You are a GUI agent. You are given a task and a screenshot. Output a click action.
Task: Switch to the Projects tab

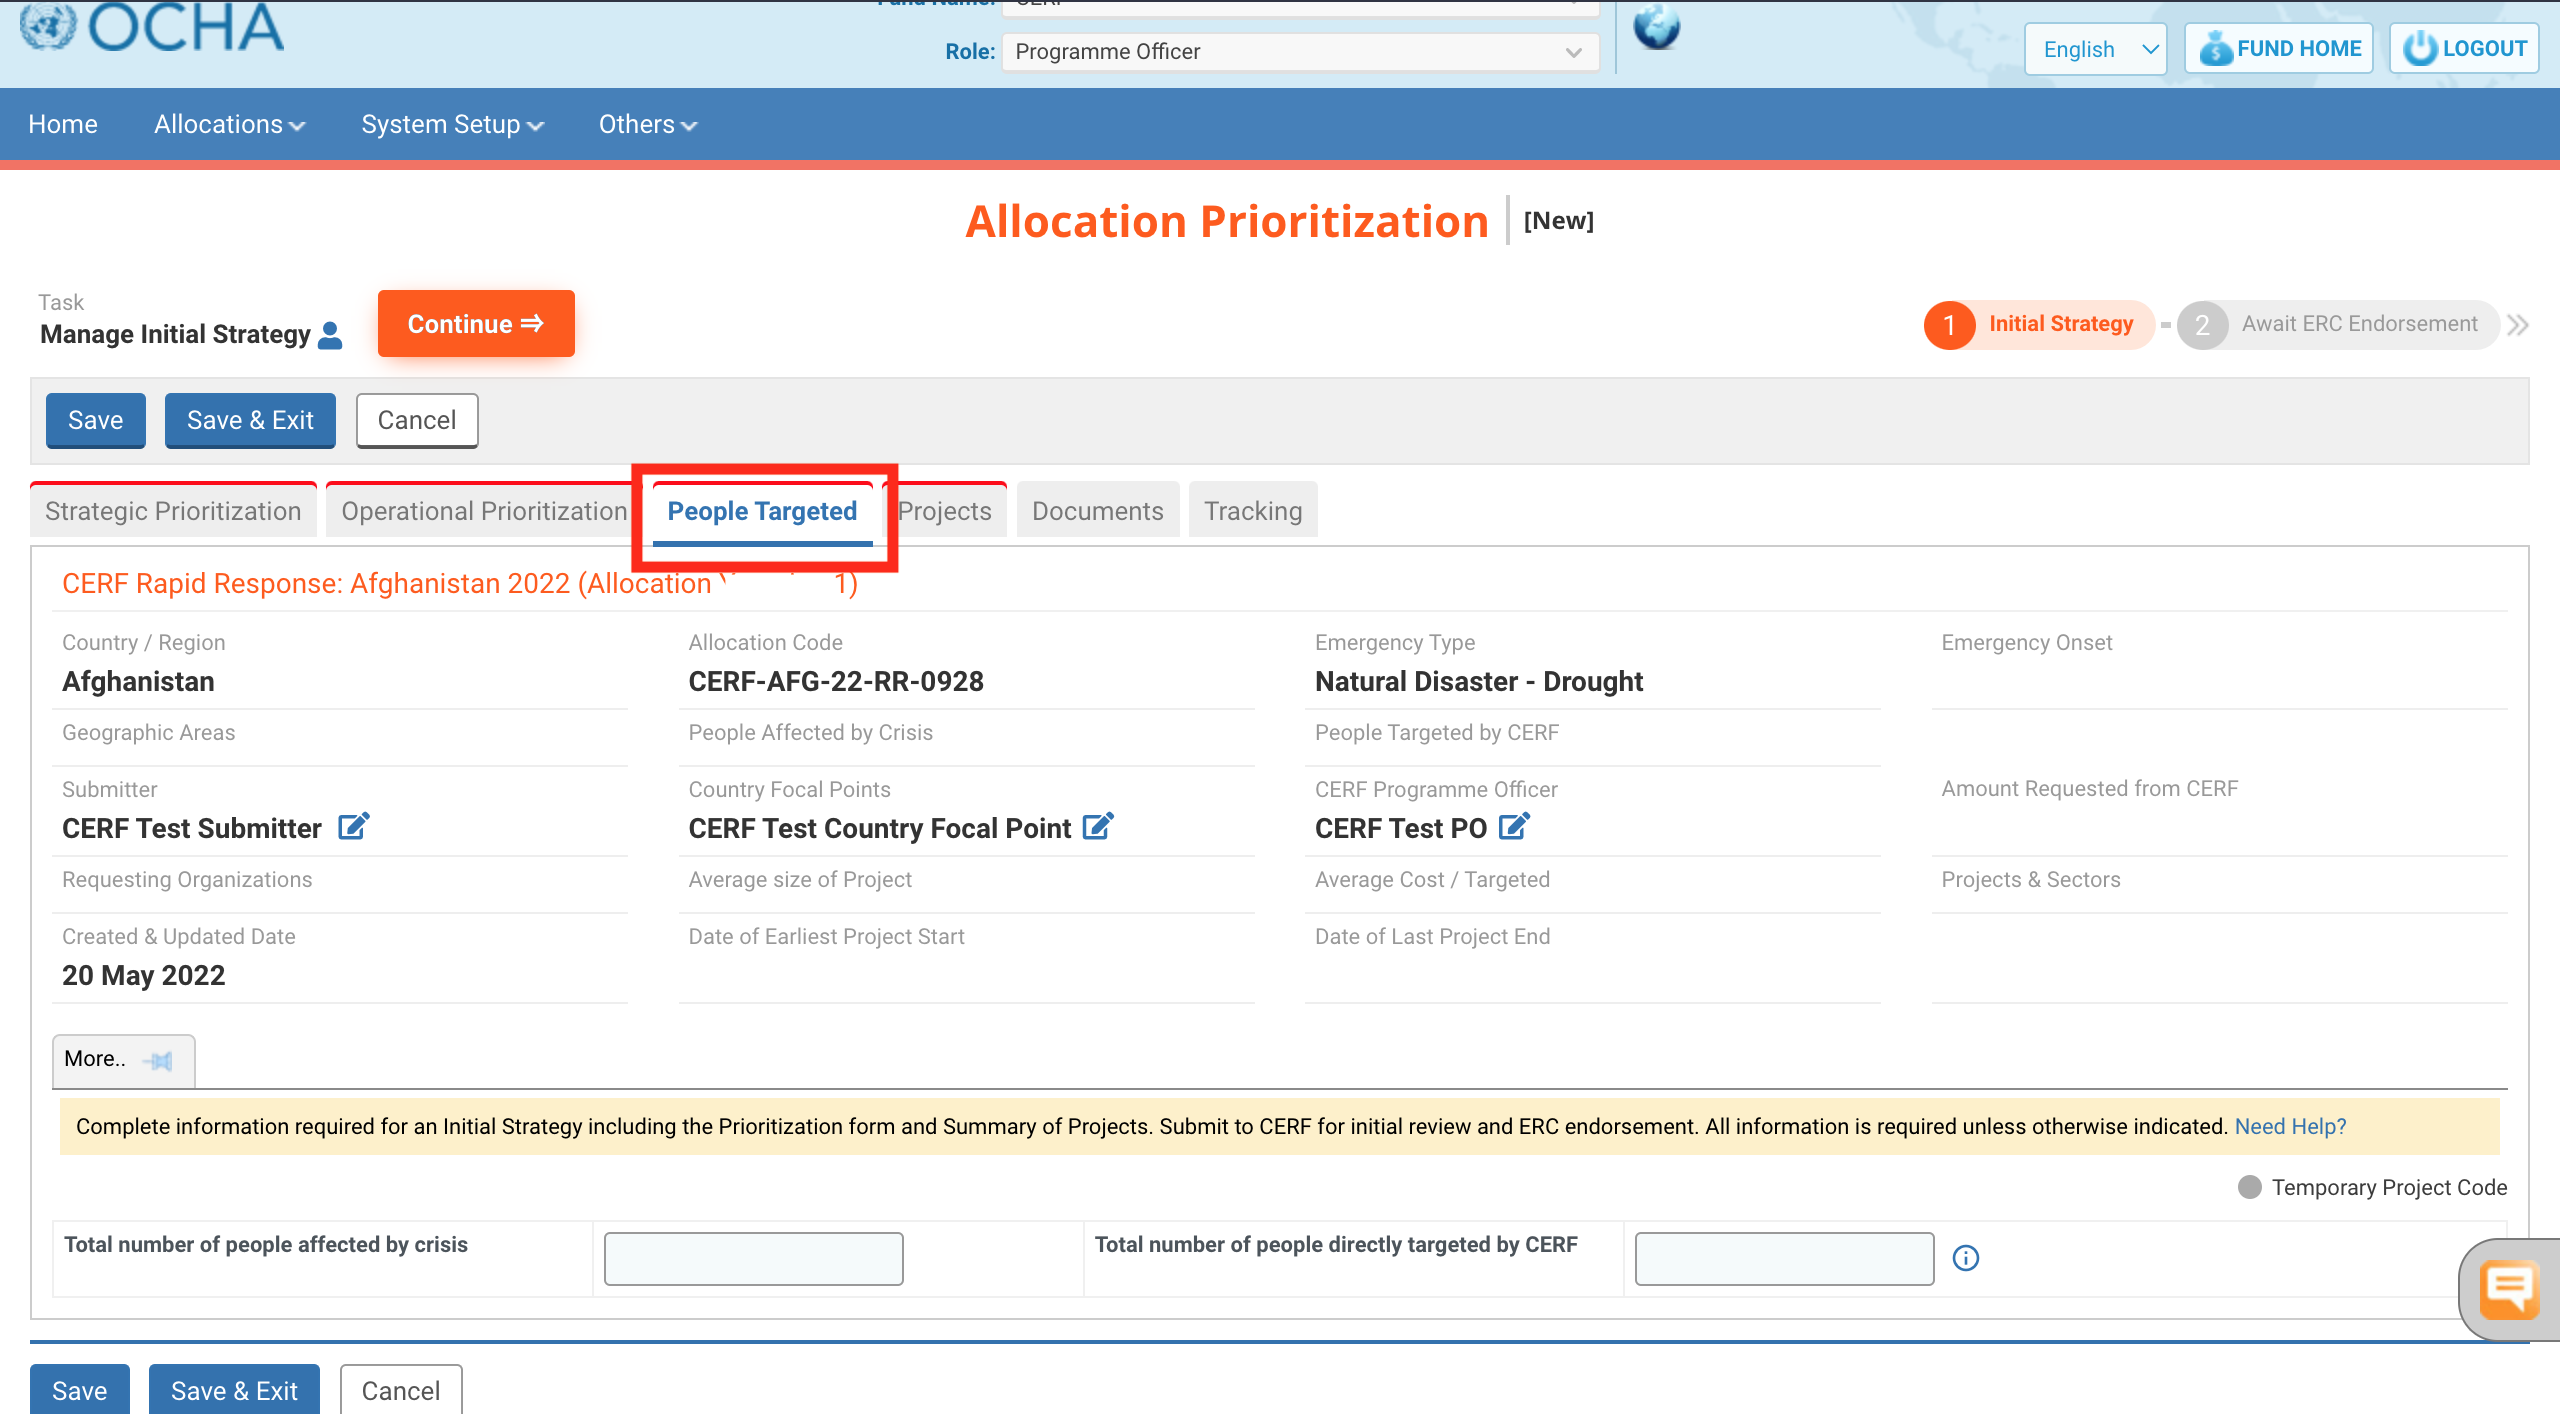[x=945, y=510]
